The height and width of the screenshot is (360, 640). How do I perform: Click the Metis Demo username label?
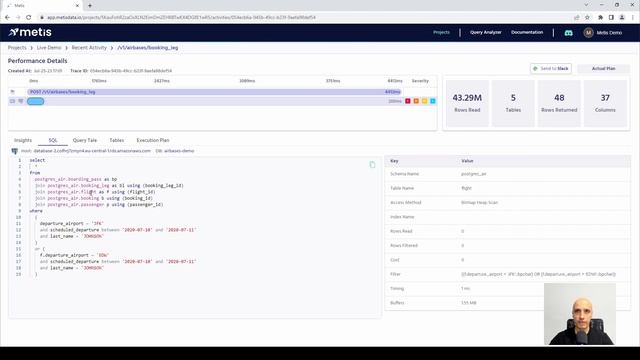[x=609, y=33]
